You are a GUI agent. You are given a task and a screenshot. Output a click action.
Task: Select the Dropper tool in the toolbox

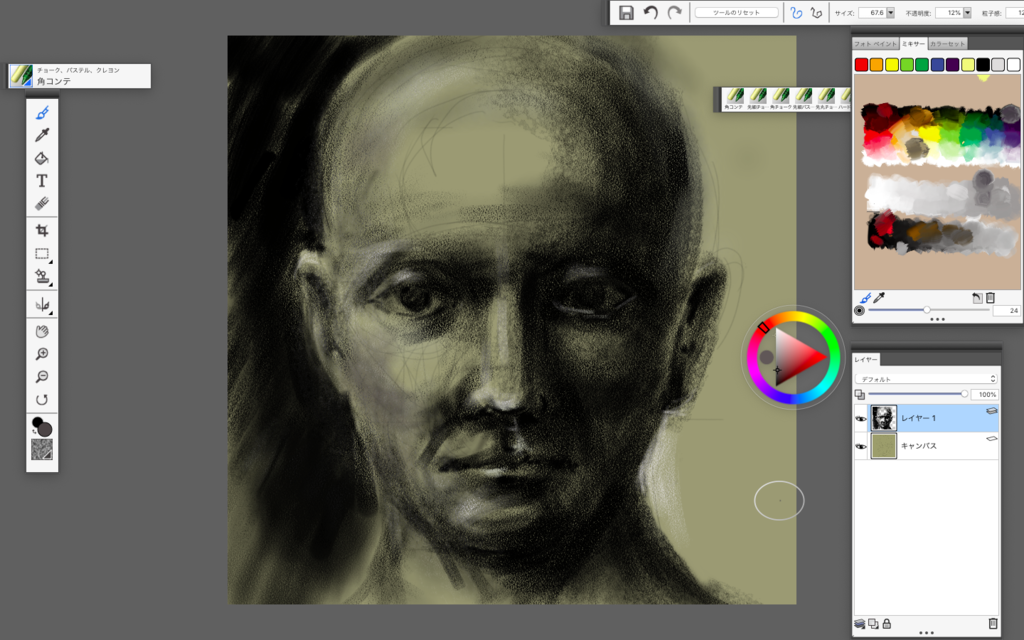pos(42,135)
